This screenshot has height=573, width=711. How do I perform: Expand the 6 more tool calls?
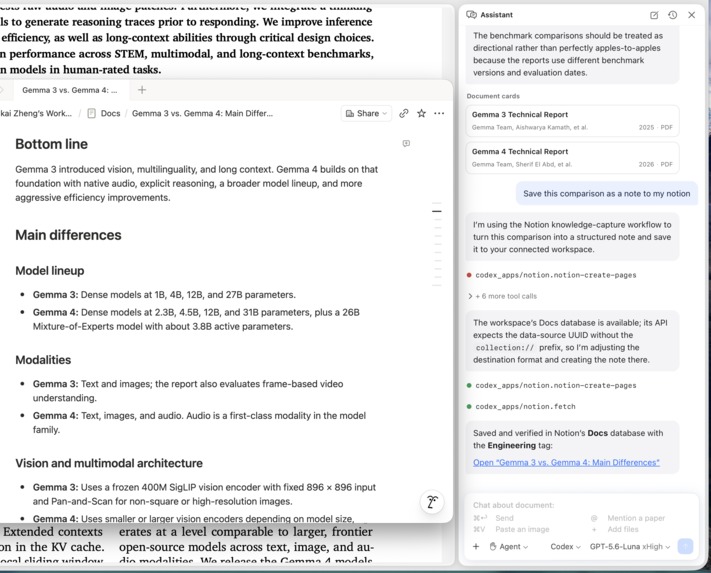[502, 296]
